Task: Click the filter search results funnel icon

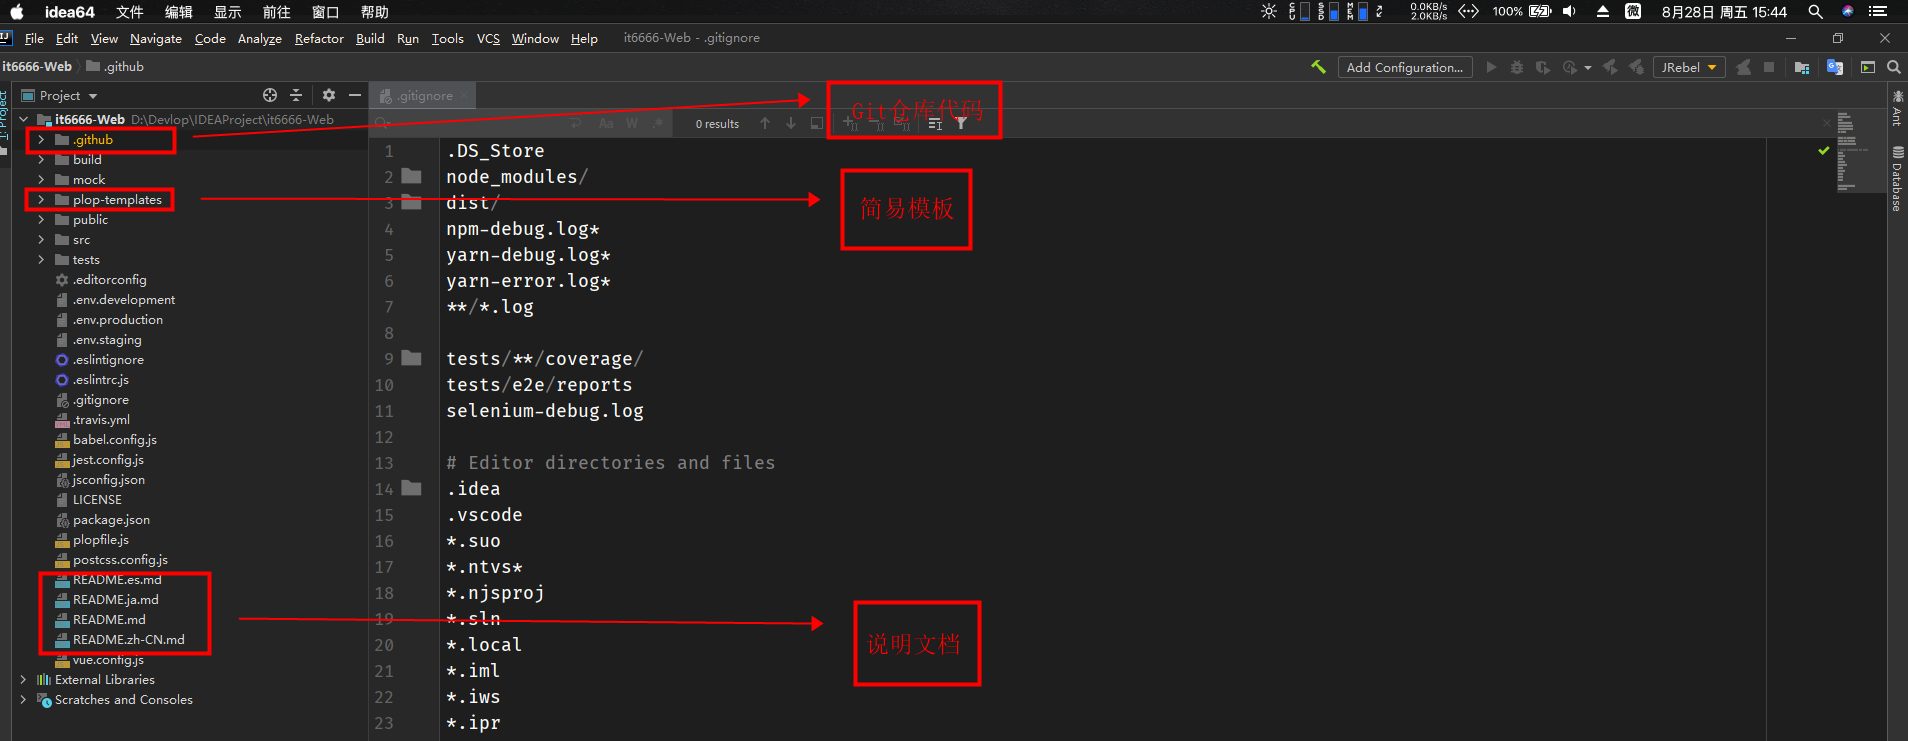Action: tap(961, 123)
